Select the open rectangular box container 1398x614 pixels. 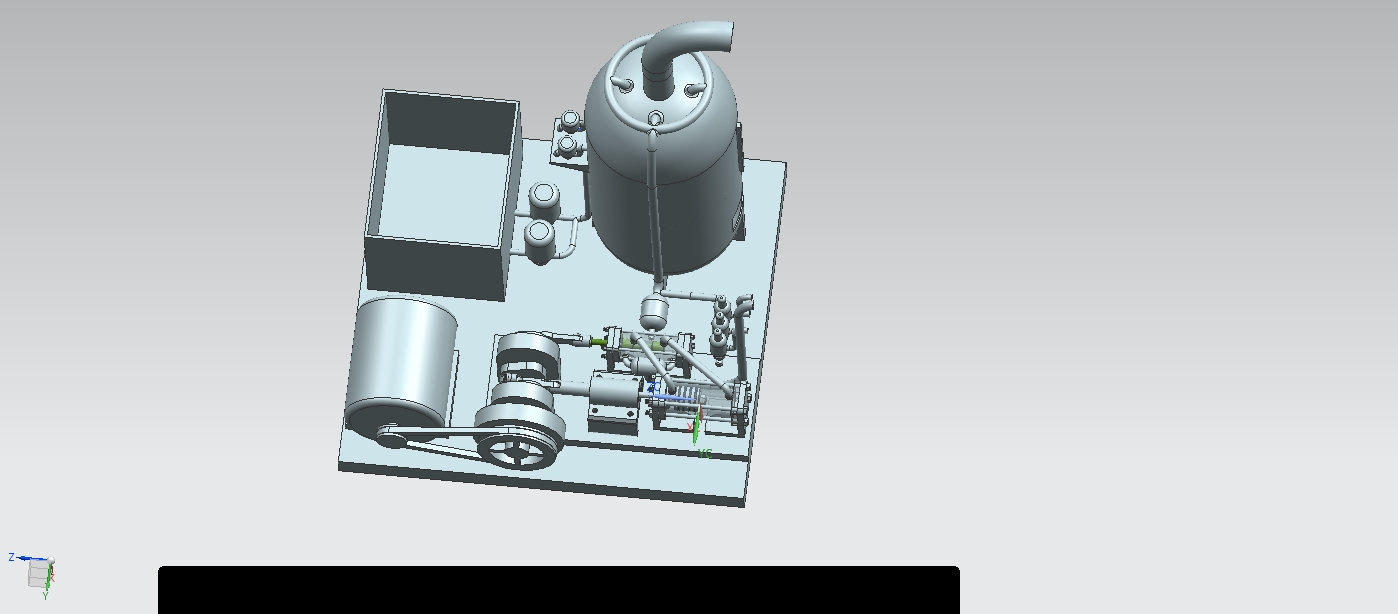444,193
